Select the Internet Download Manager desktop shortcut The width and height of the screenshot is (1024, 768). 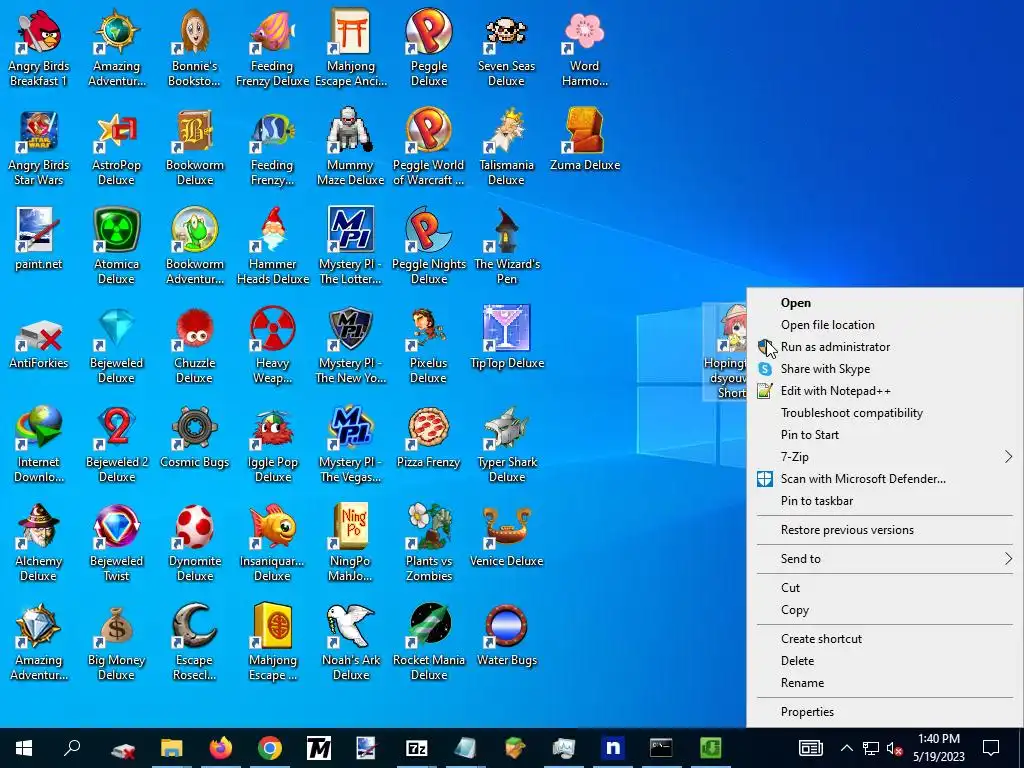tap(39, 428)
